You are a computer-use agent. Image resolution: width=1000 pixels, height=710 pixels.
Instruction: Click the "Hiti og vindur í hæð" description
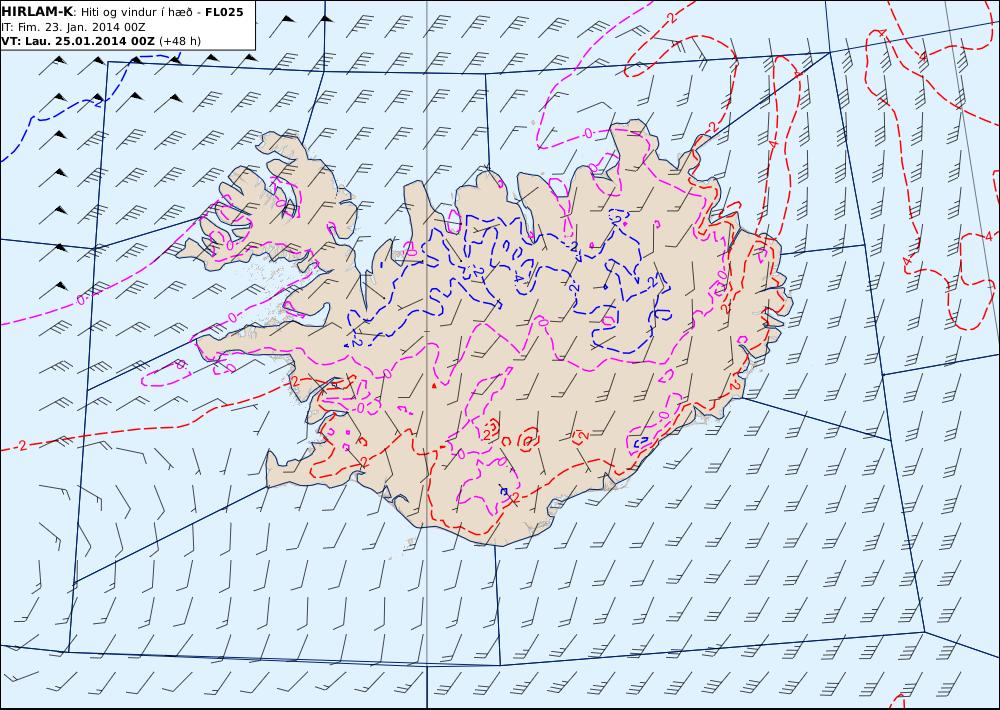click(136, 13)
